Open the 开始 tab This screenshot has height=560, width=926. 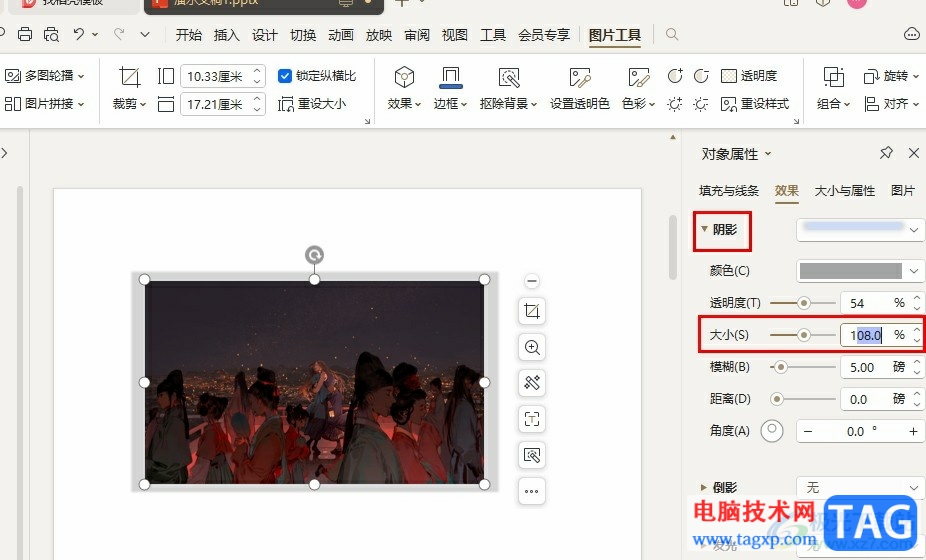pos(188,35)
